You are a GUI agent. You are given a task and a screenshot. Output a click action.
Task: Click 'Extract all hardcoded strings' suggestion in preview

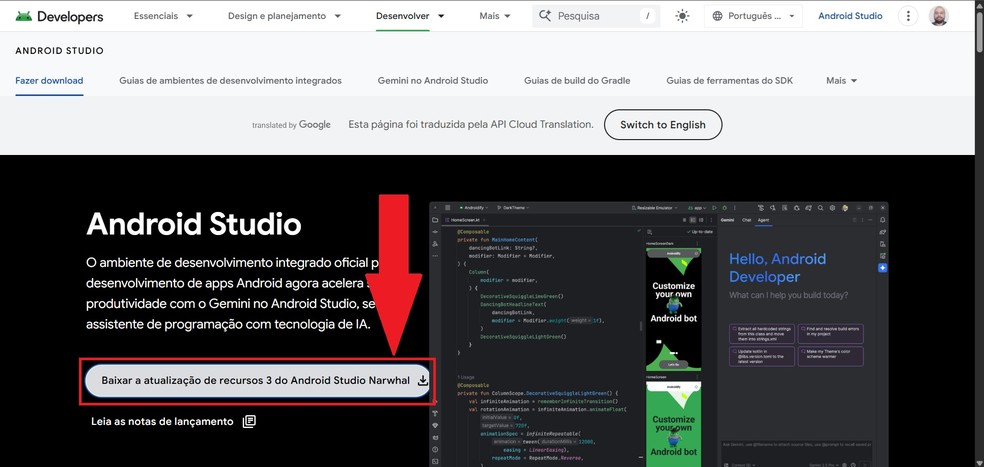(762, 332)
